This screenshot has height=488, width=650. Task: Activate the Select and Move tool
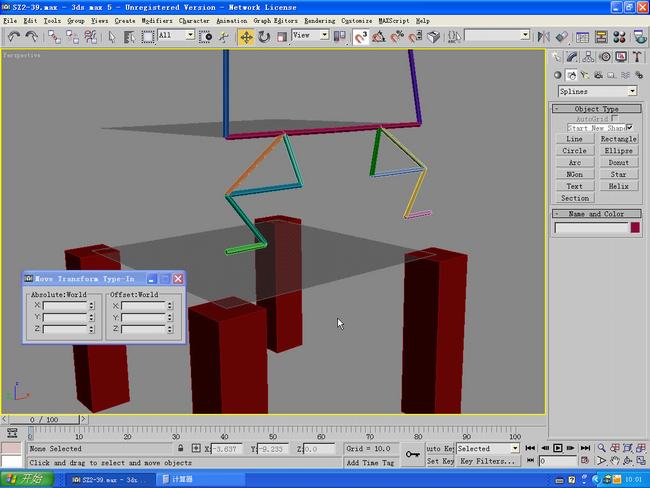click(246, 37)
